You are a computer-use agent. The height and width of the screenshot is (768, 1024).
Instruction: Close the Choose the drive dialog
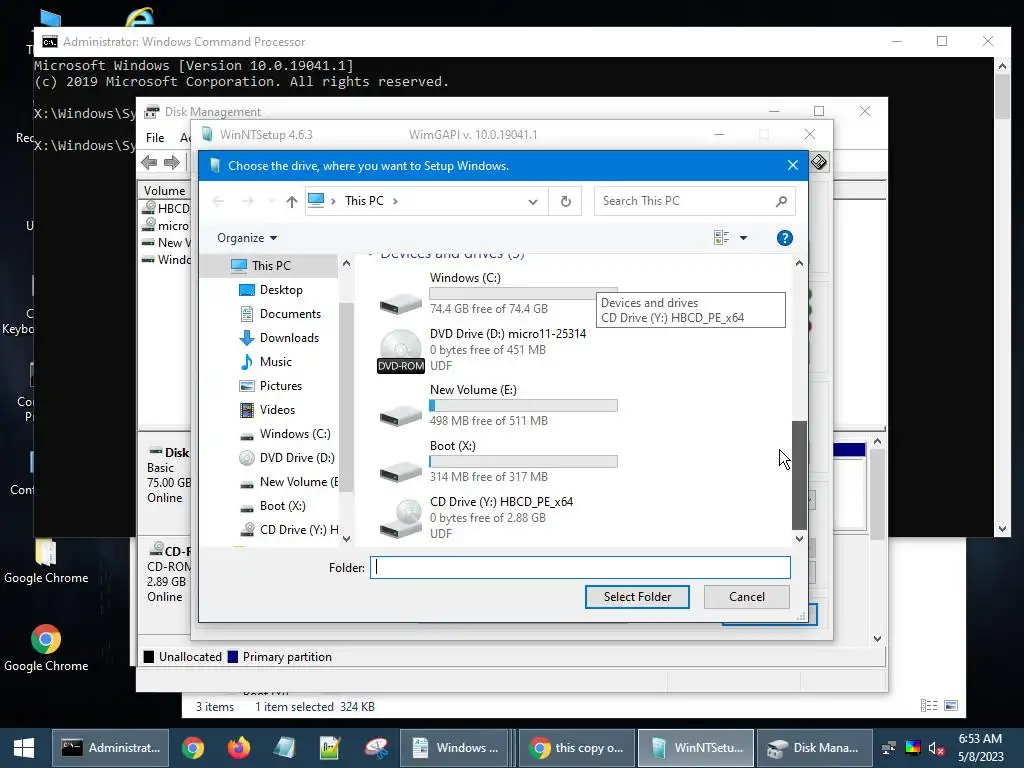coord(793,166)
